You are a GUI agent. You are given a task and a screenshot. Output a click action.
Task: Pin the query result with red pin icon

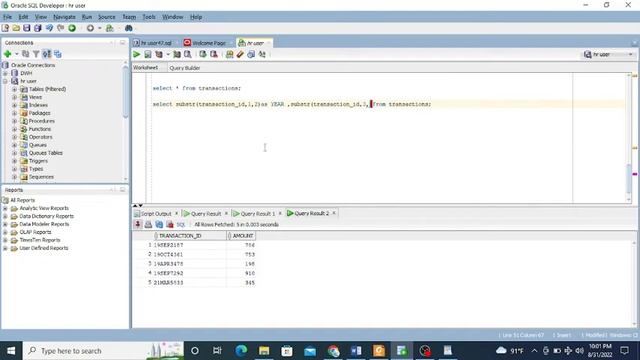pyautogui.click(x=138, y=224)
